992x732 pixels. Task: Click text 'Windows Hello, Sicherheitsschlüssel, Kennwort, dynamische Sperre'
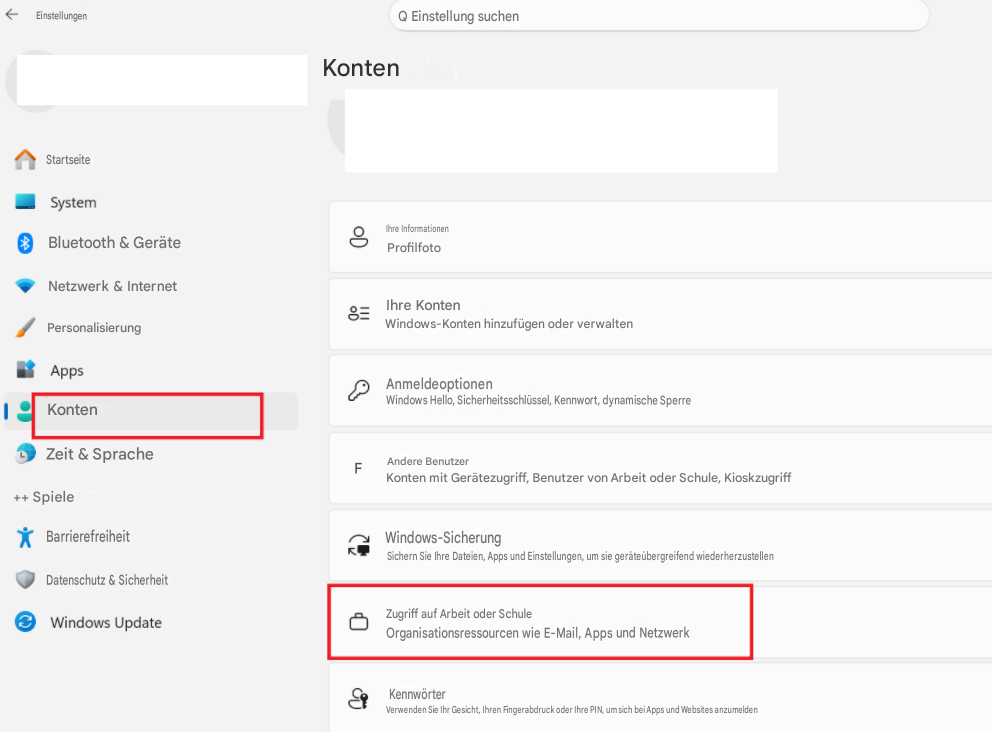(x=538, y=400)
